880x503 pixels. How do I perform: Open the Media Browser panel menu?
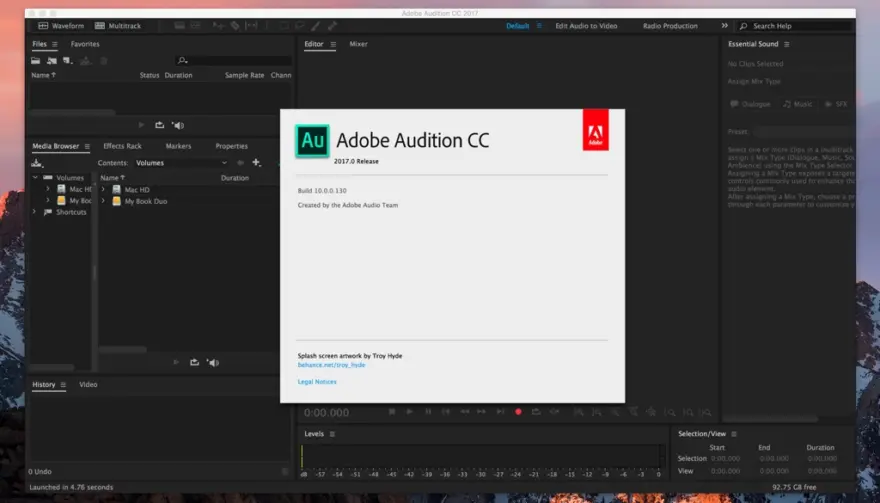87,146
